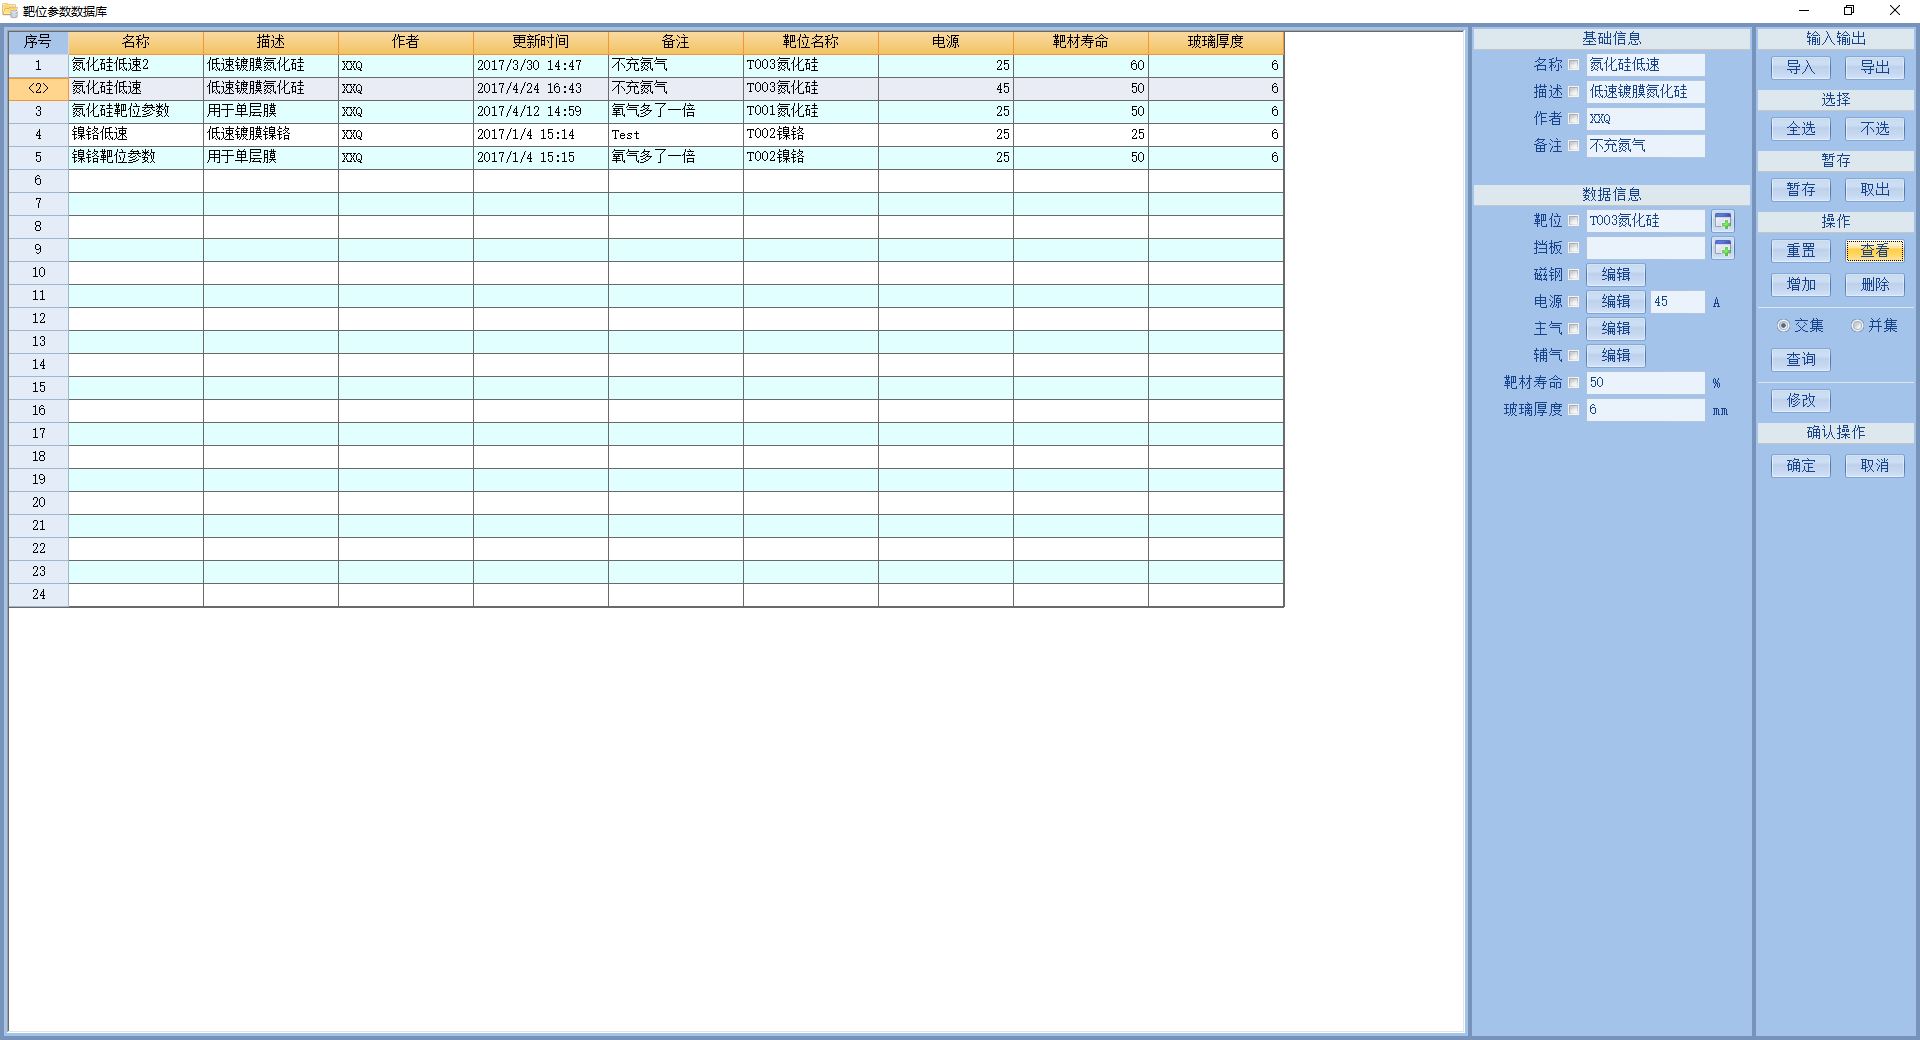Click the 确定 button
Screen dimensions: 1920x1040
[1801, 466]
